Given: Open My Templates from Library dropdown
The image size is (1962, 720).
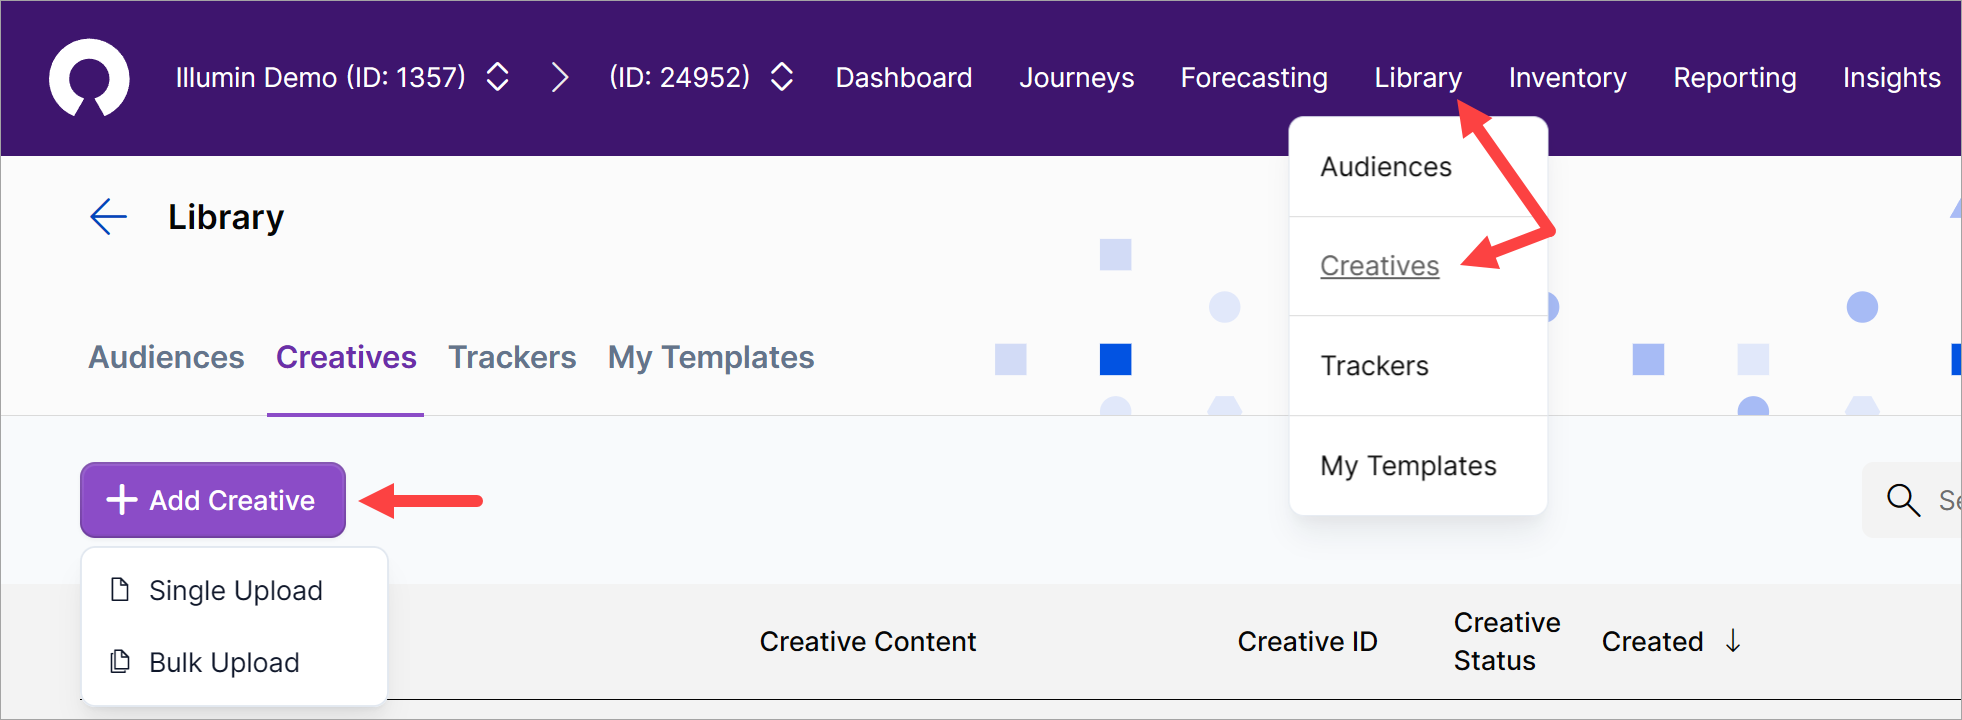Looking at the screenshot, I should [x=1408, y=466].
